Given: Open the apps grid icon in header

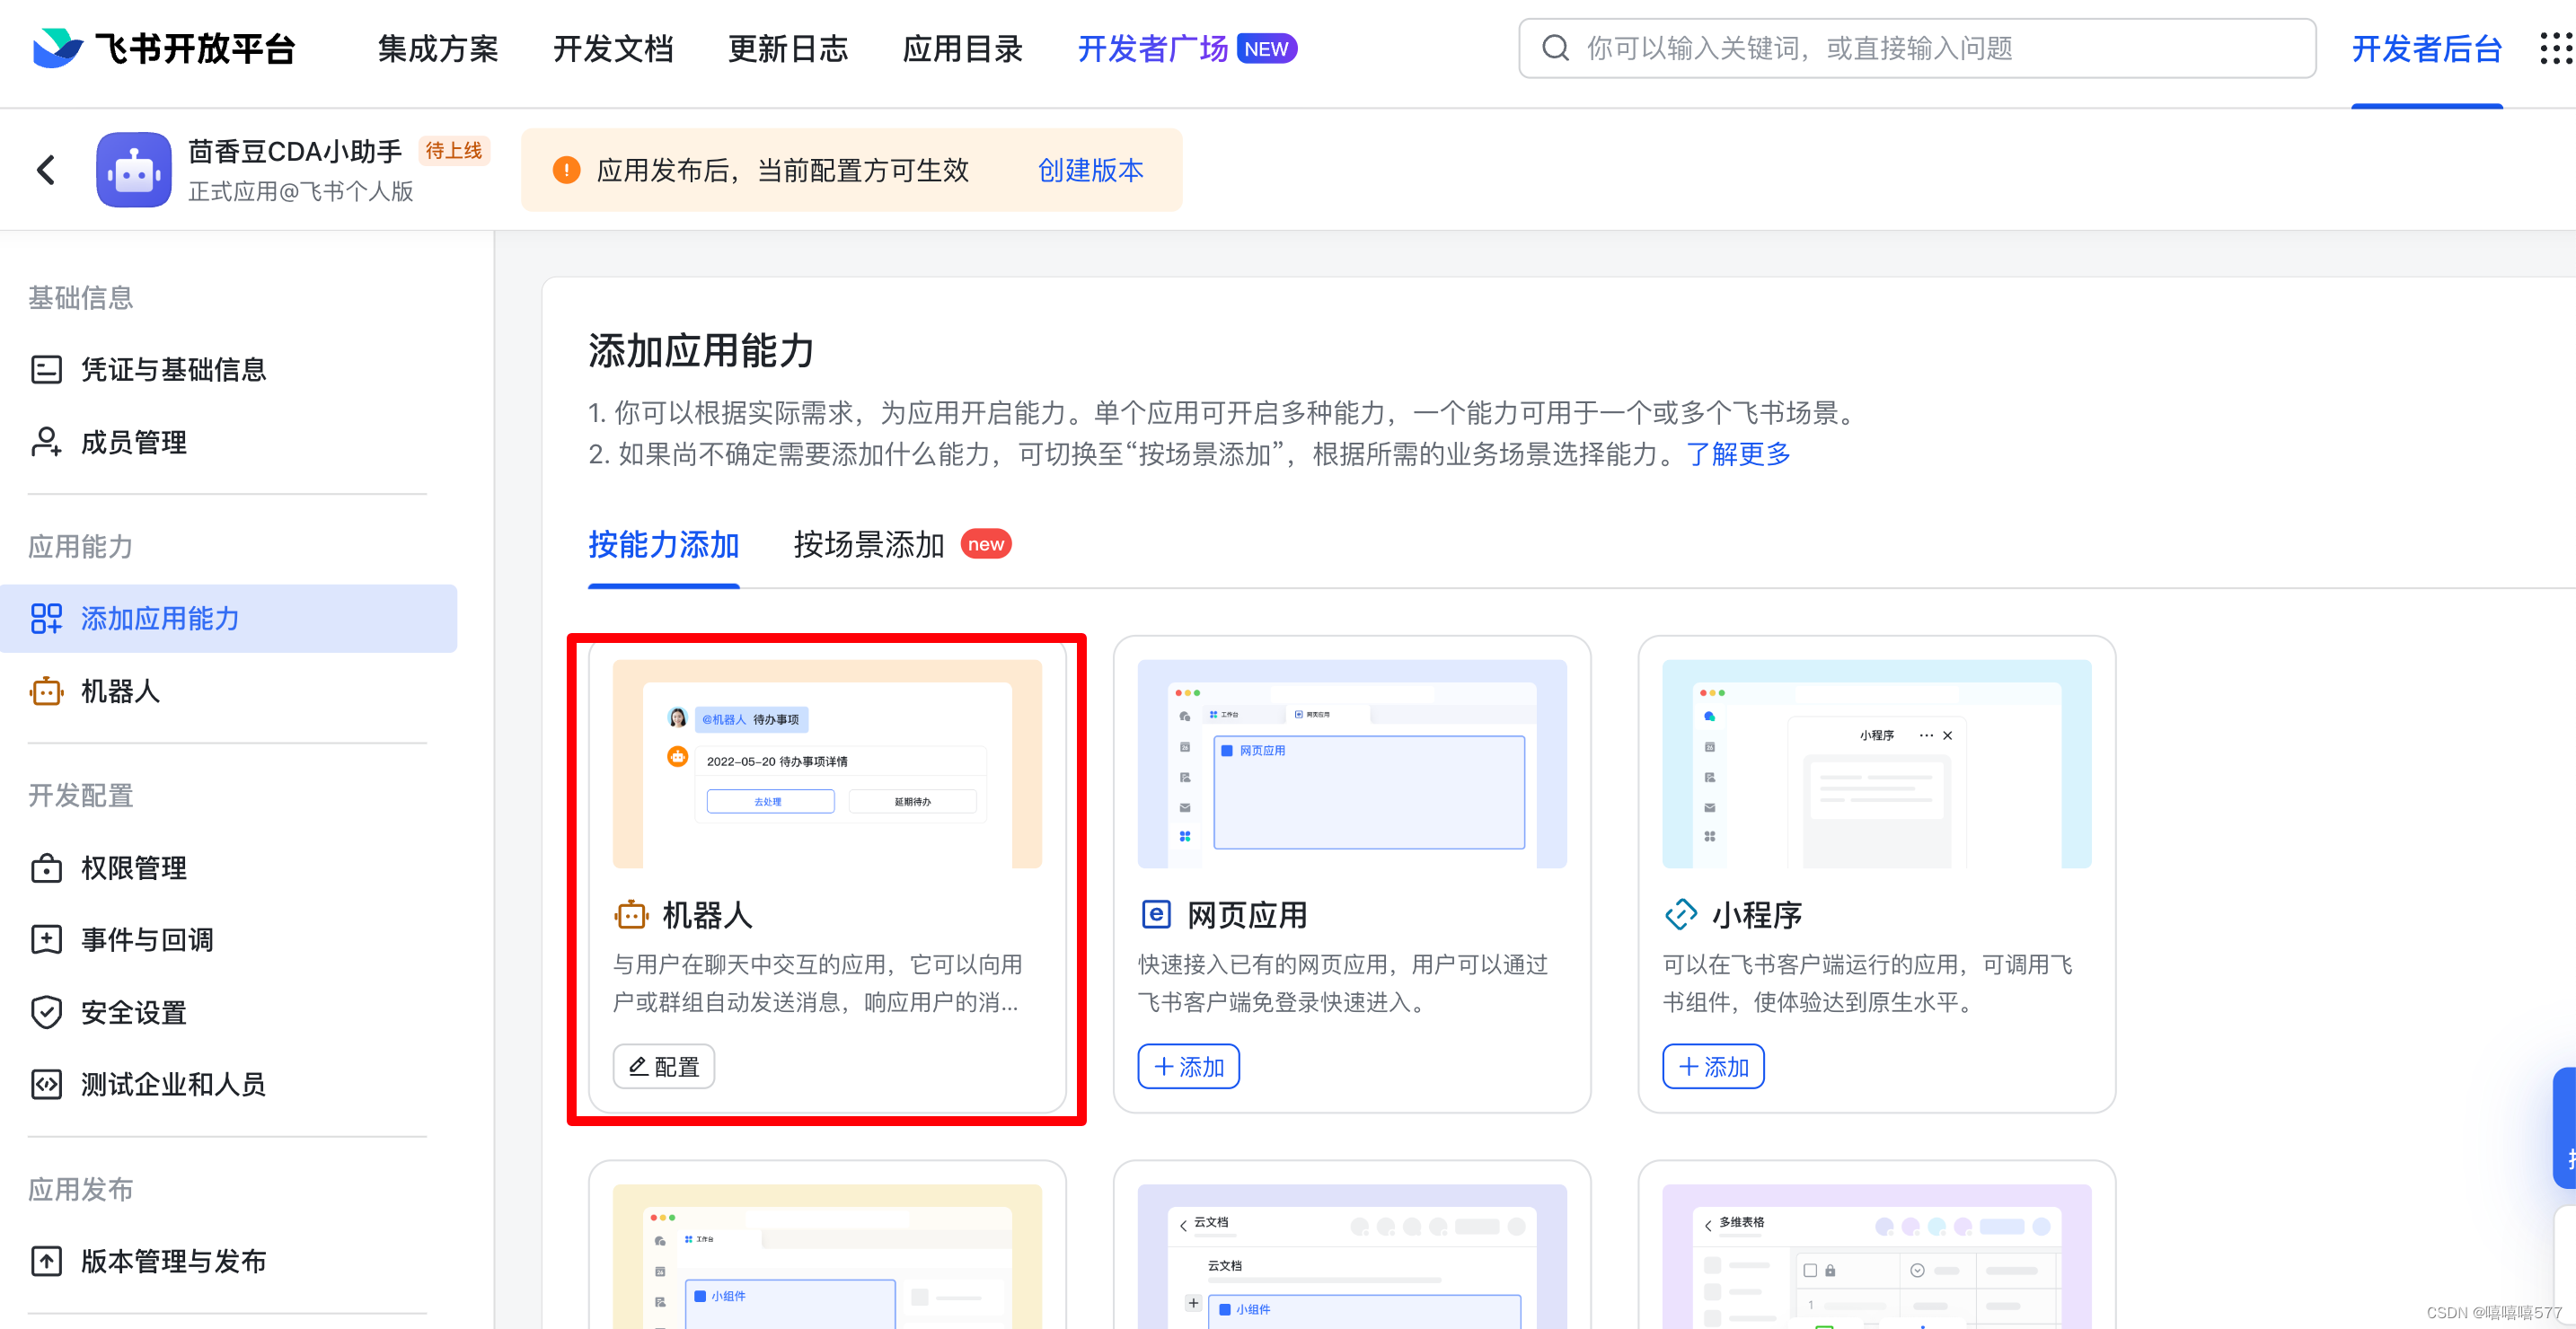Looking at the screenshot, I should 2555,48.
